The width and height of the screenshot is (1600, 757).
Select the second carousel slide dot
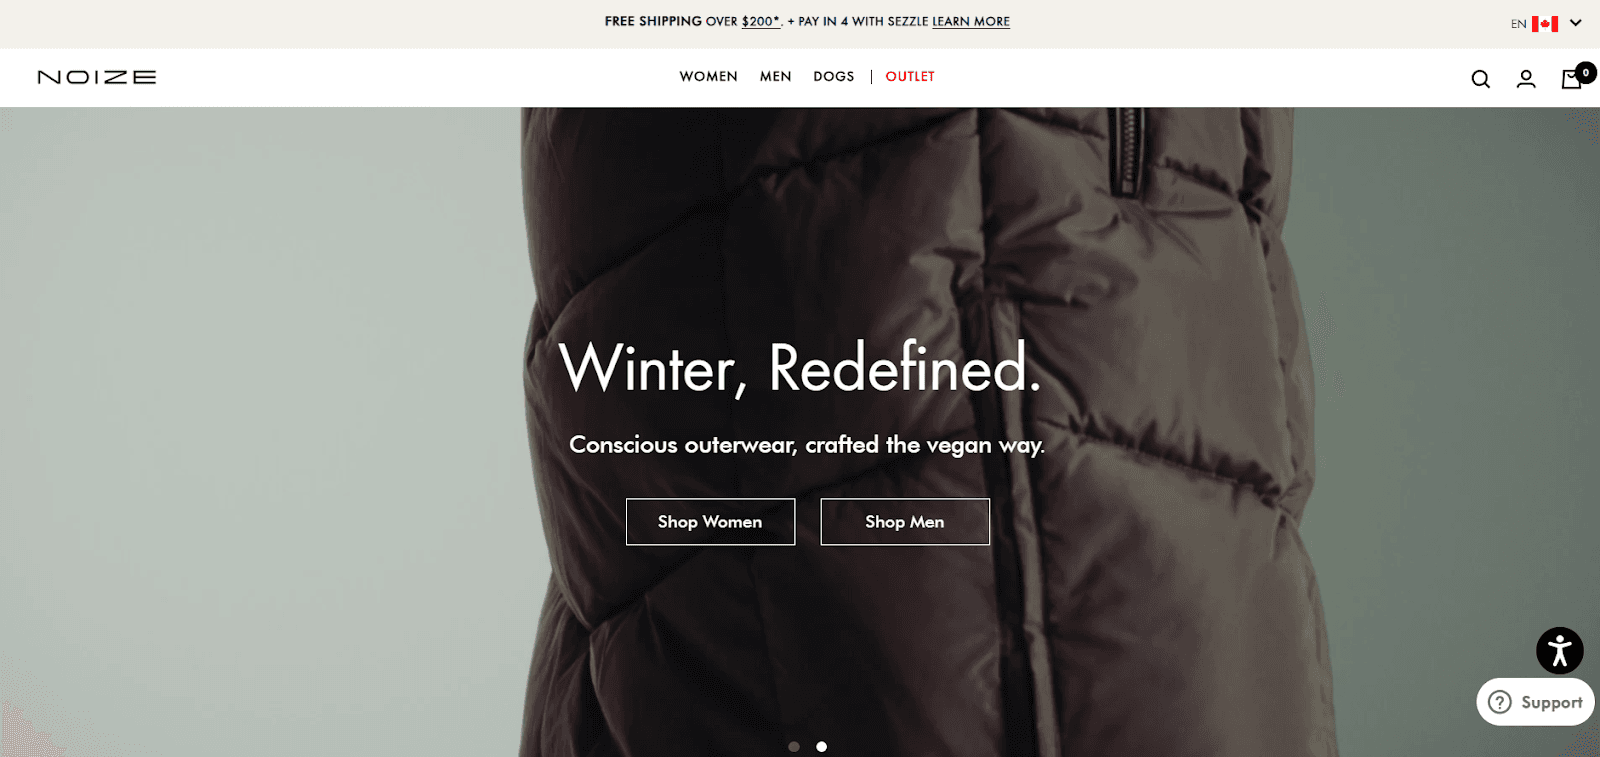pos(822,746)
